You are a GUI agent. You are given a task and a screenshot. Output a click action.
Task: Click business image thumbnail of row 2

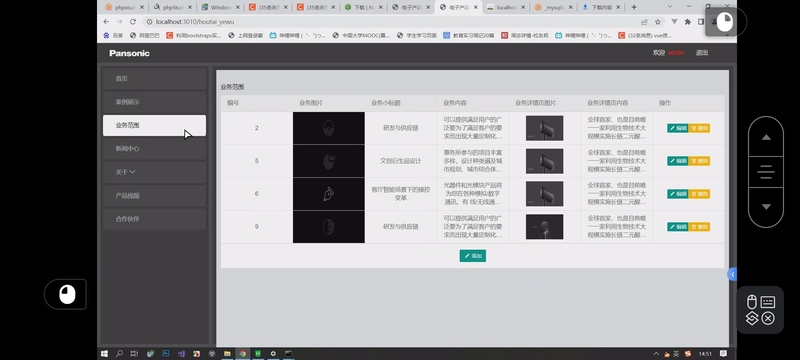[x=329, y=128]
